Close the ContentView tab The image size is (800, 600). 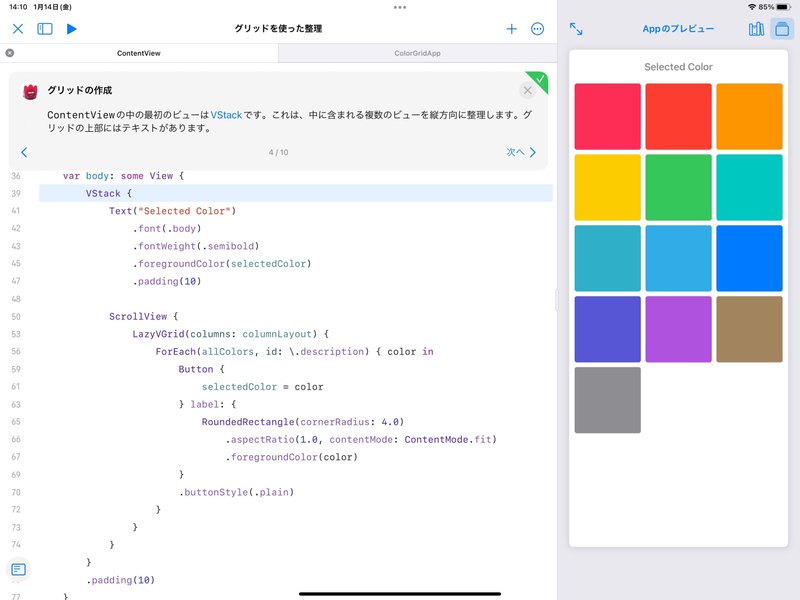coord(10,53)
